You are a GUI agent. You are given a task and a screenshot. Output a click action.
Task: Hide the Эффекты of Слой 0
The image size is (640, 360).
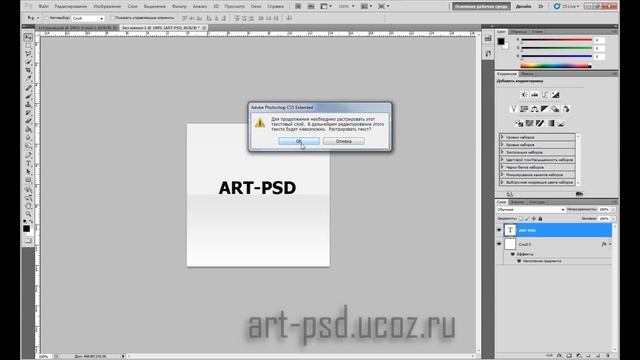513,254
